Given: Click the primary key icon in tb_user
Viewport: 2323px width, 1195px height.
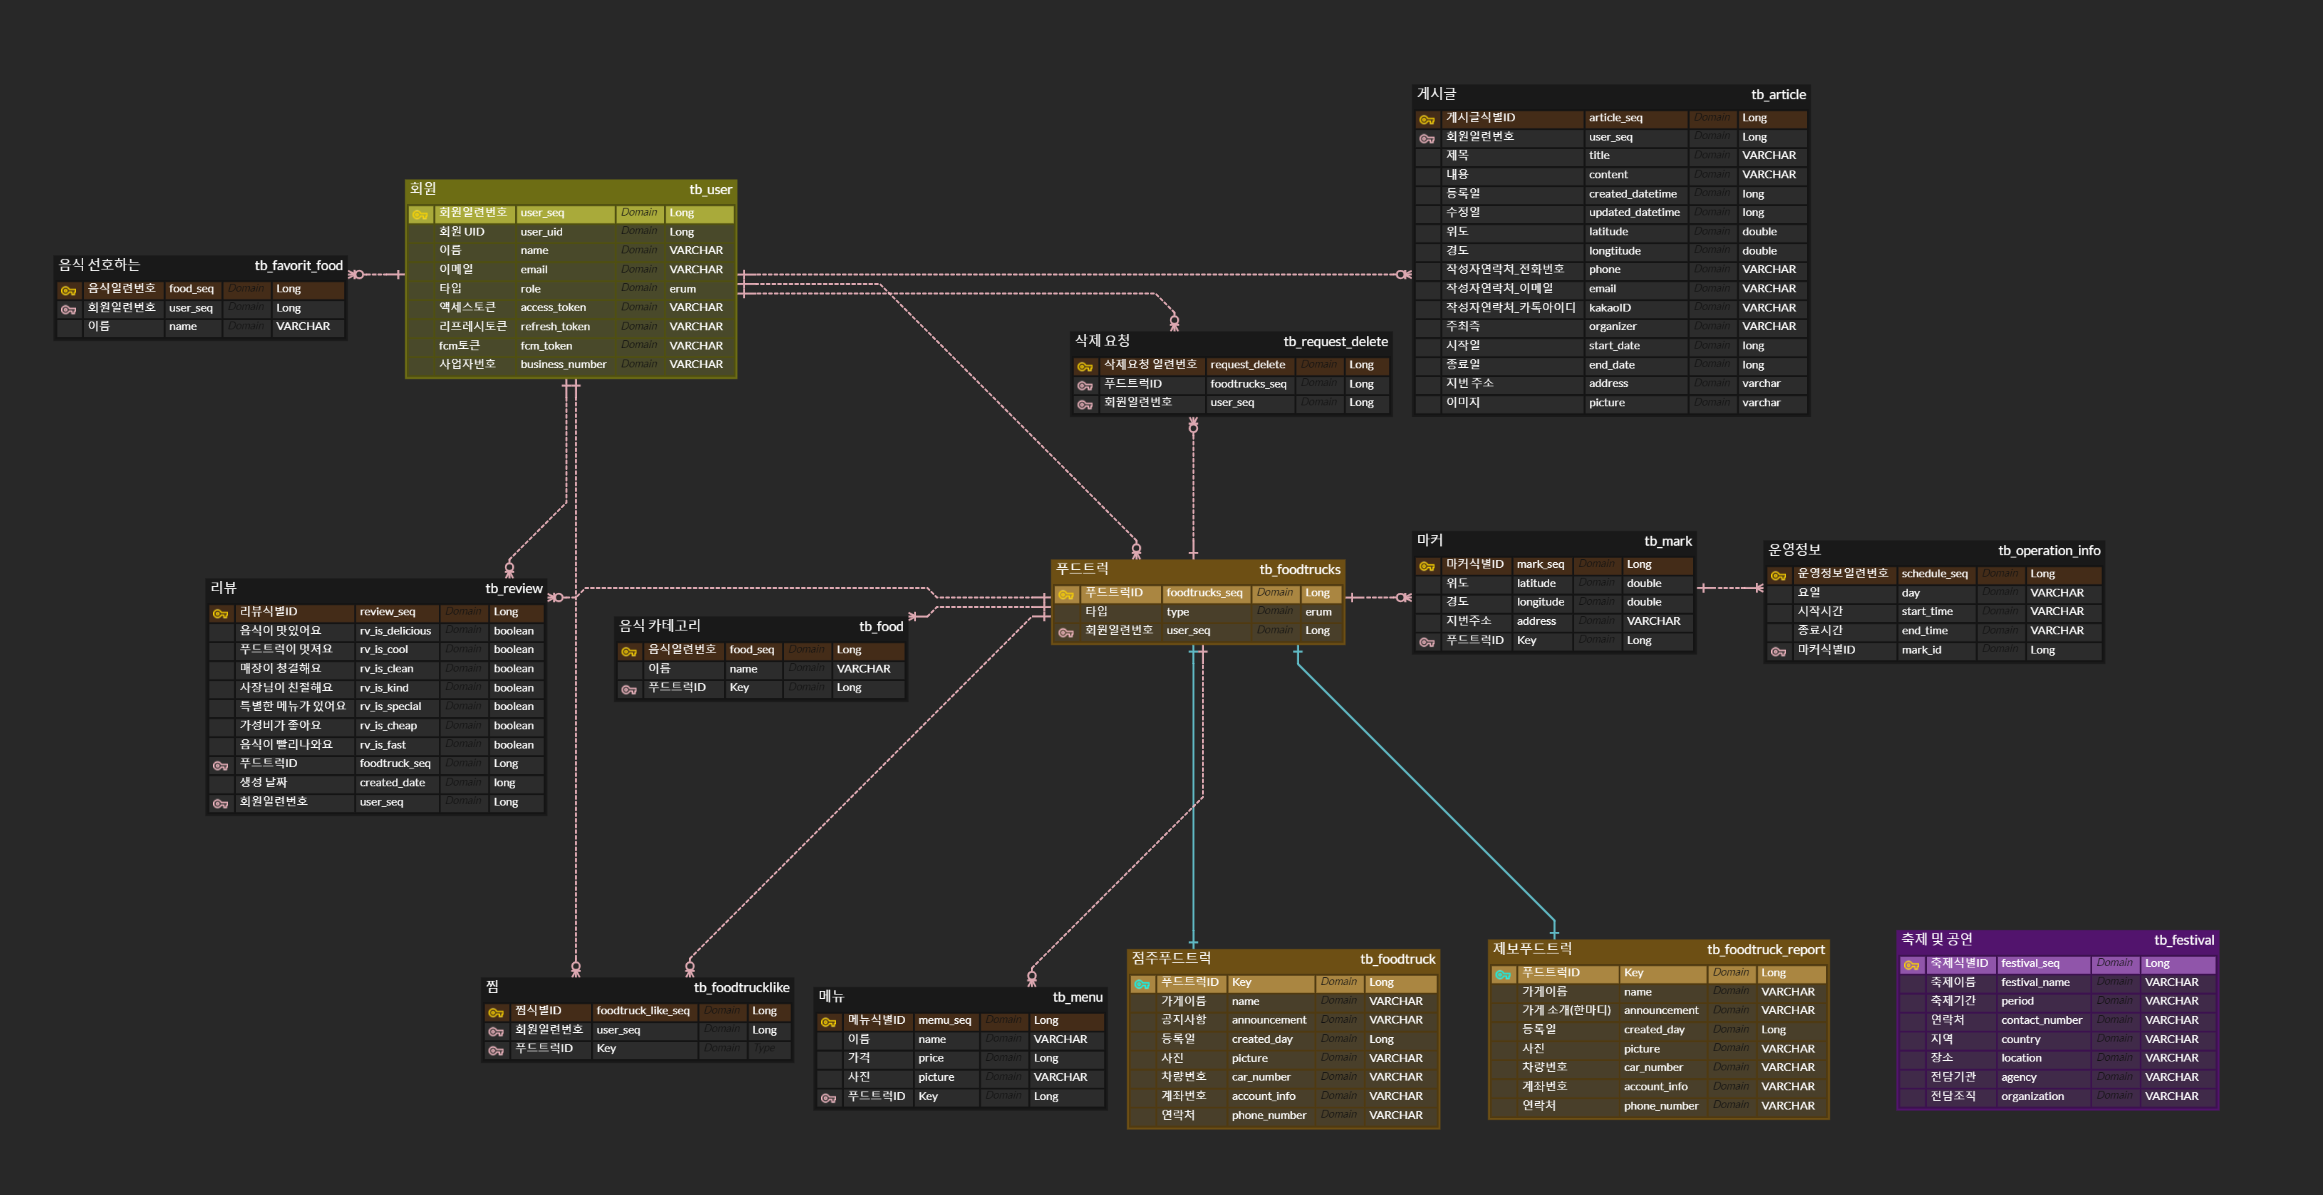Looking at the screenshot, I should coord(420,214).
